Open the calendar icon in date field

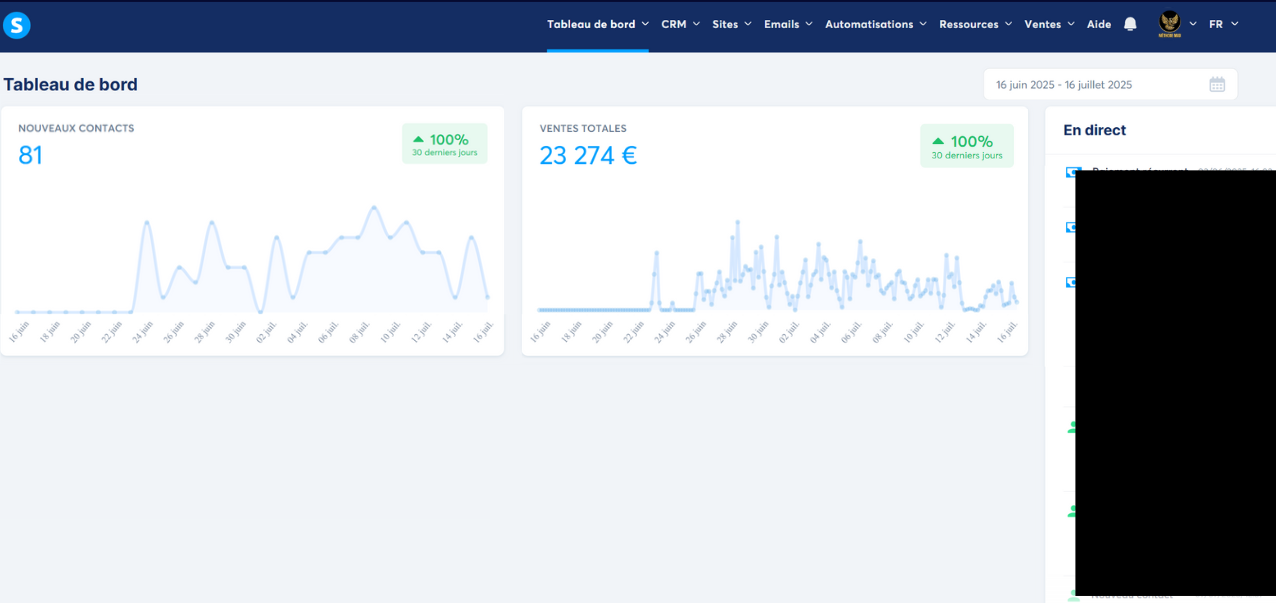pos(1217,85)
